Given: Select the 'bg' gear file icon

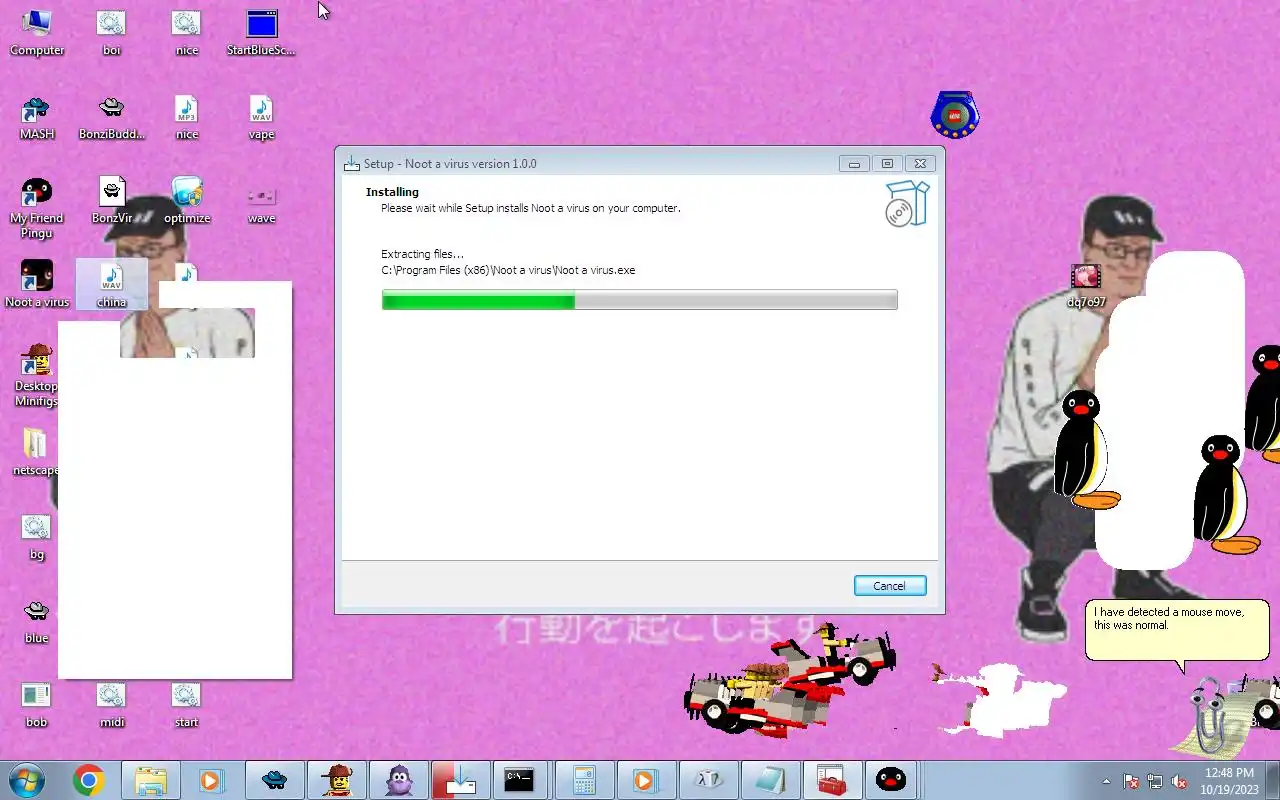Looking at the screenshot, I should tap(37, 537).
